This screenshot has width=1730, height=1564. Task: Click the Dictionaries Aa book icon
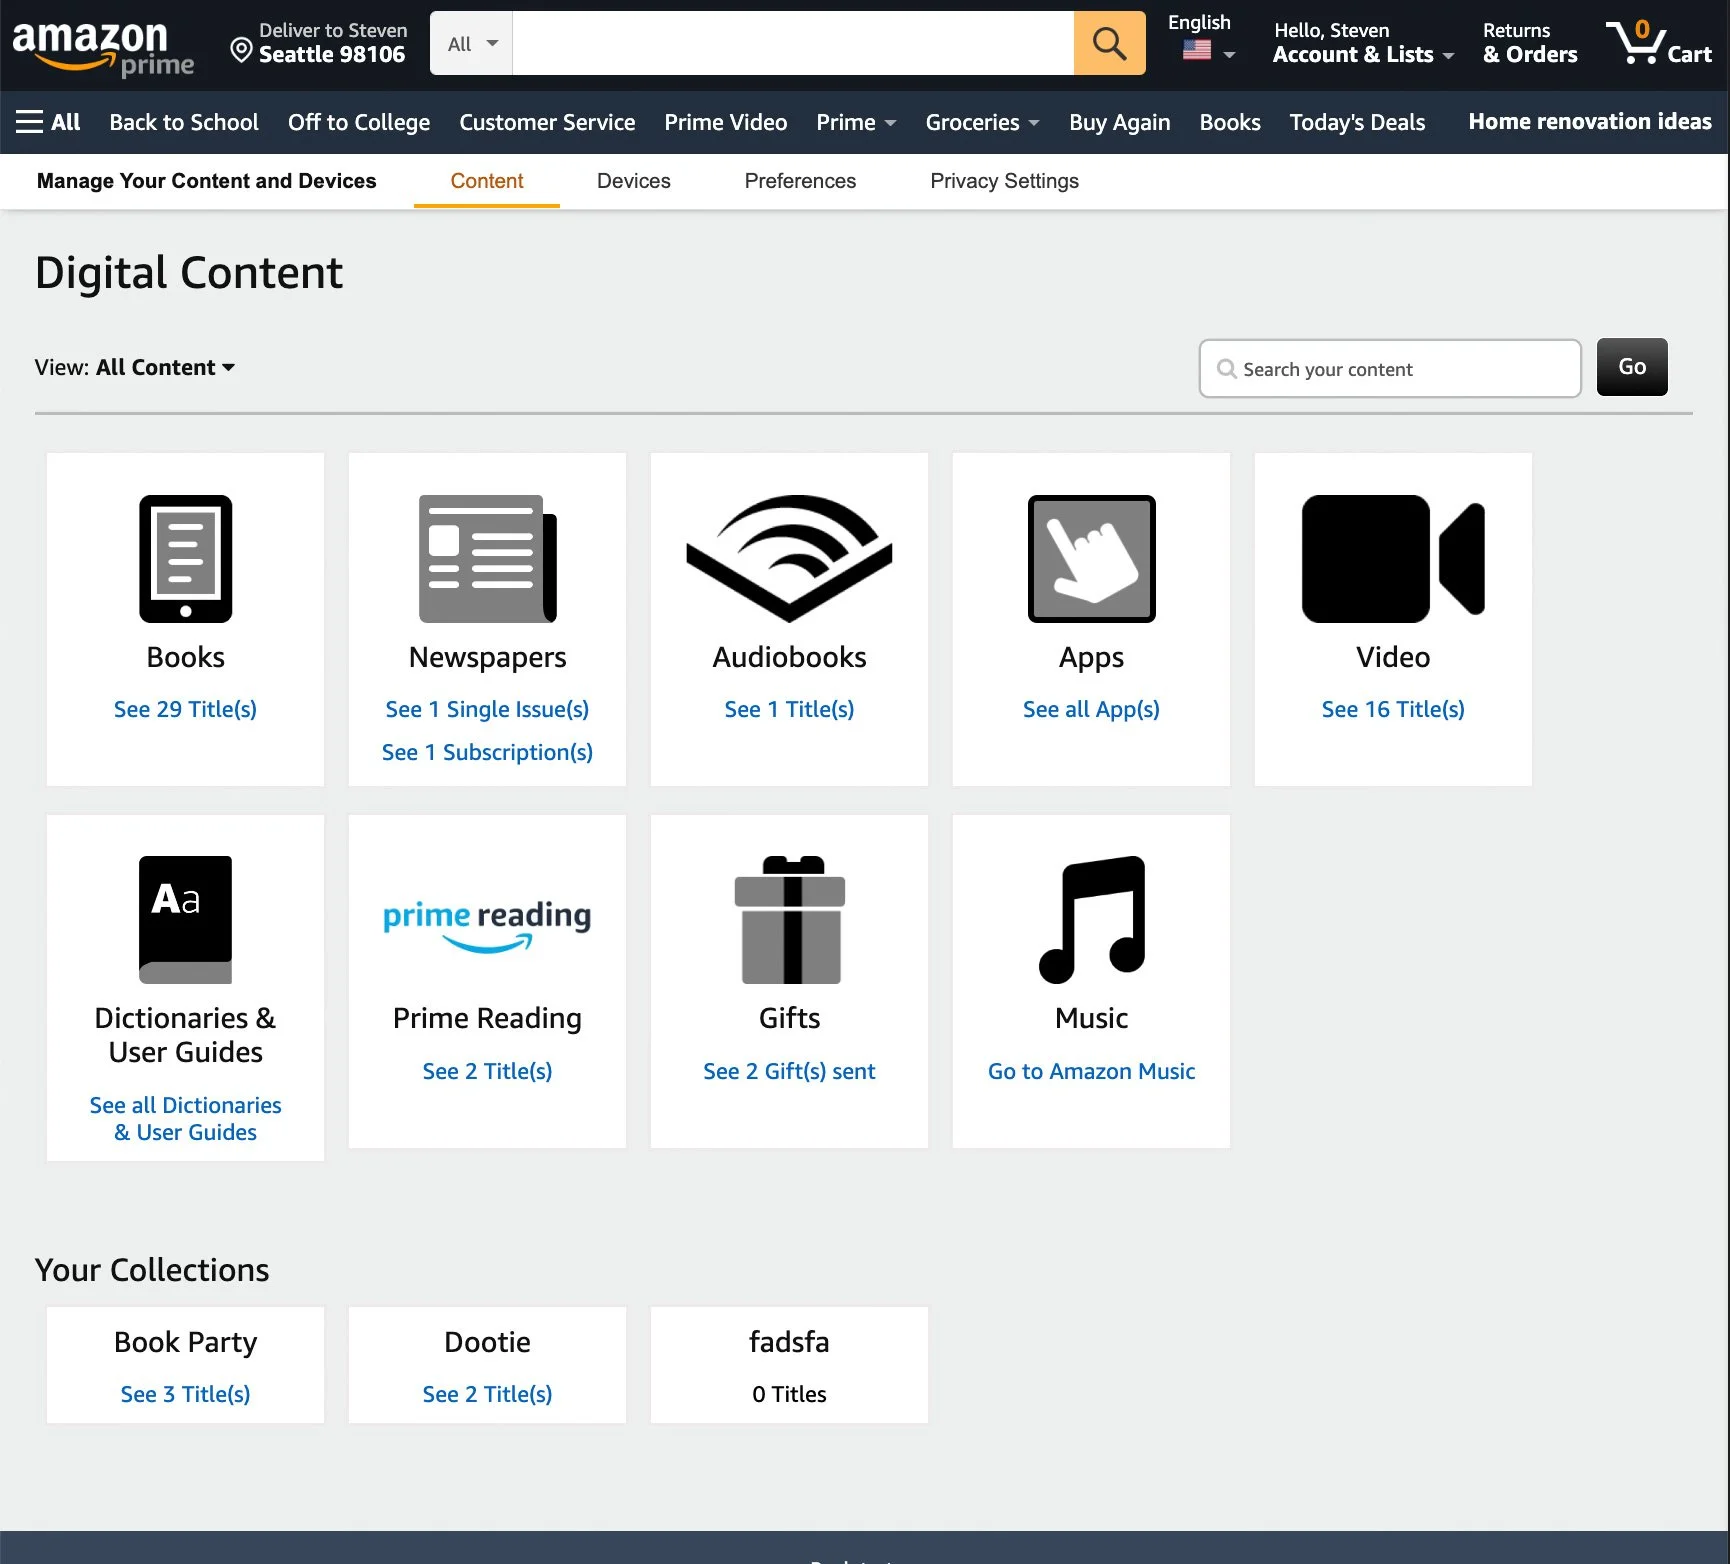185,920
